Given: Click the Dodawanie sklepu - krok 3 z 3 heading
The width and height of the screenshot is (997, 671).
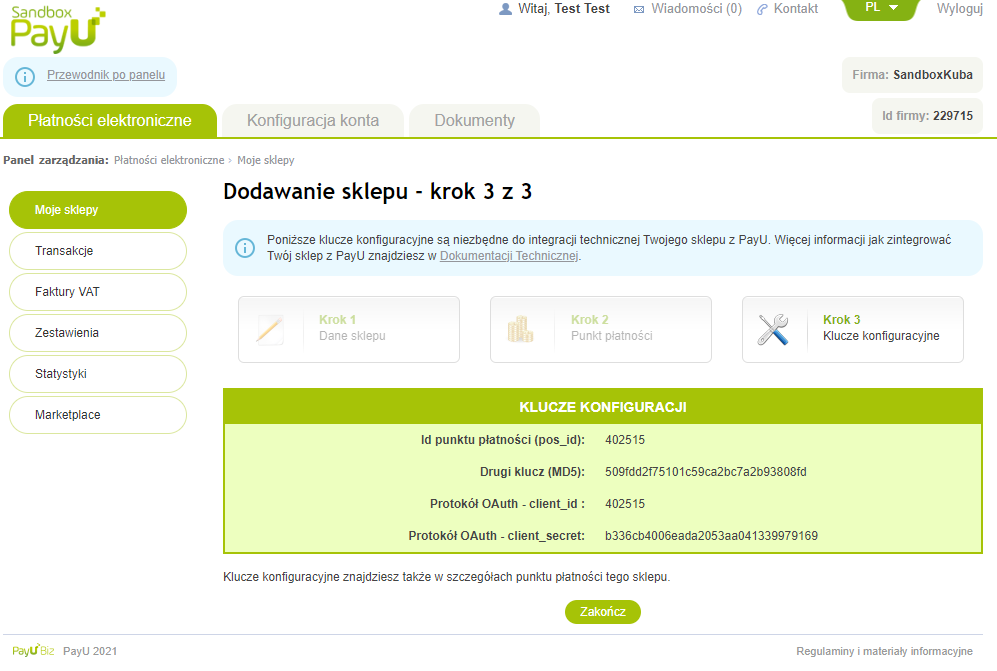Looking at the screenshot, I should pos(378,191).
